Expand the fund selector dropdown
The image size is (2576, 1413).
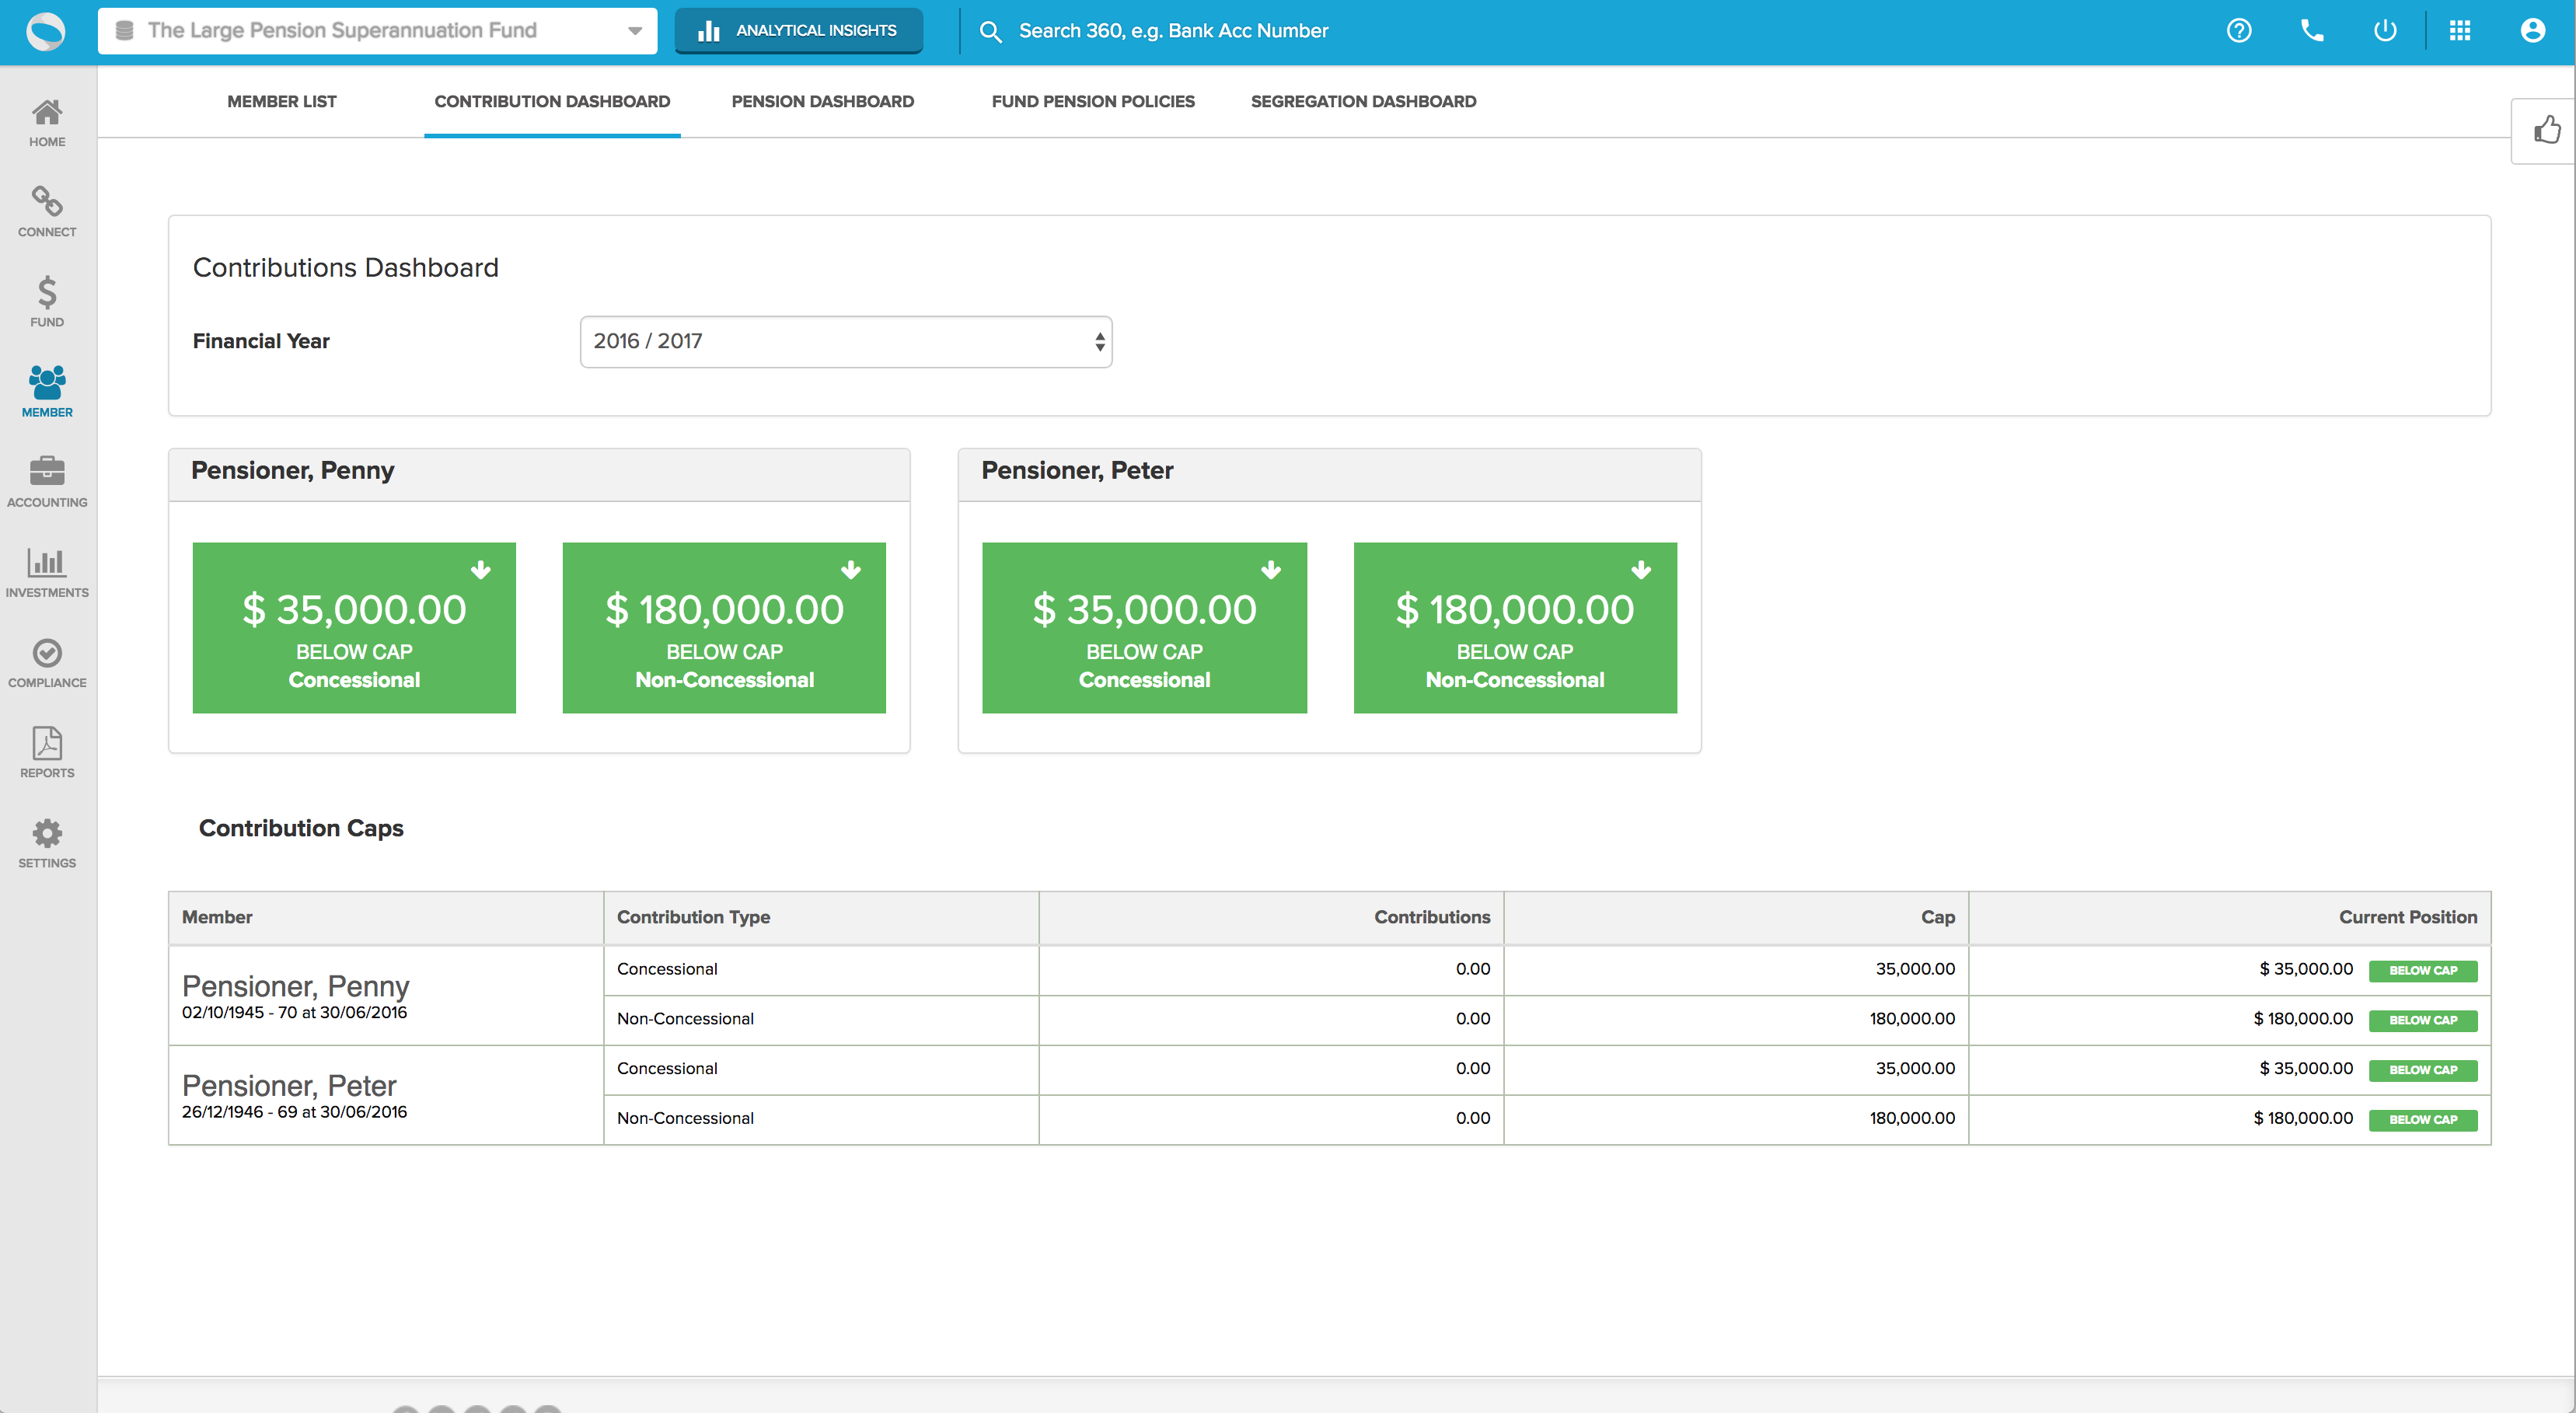point(633,30)
